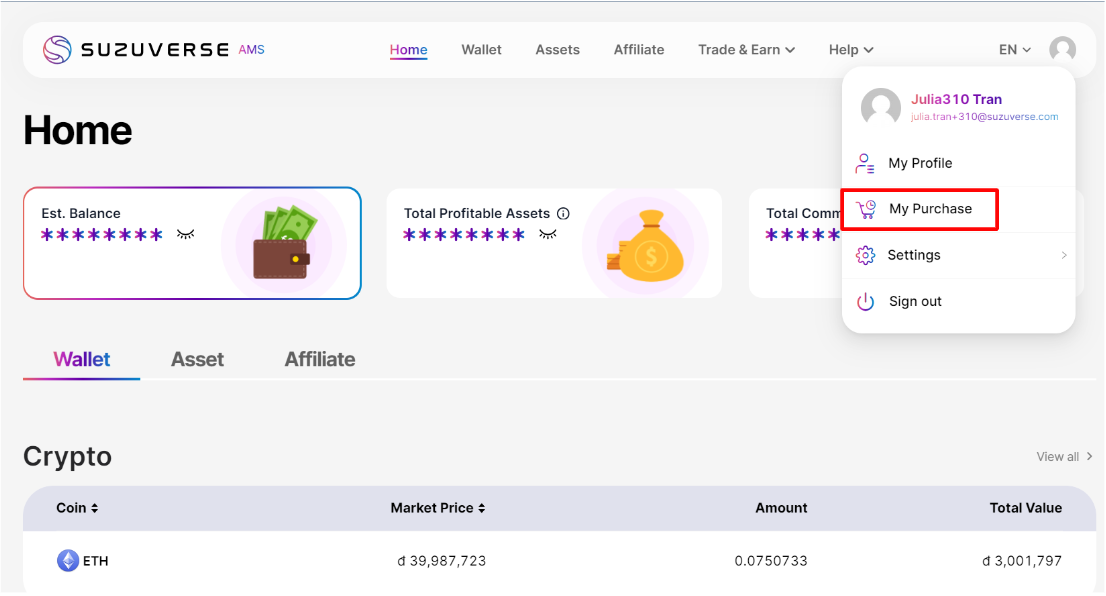Open the EN language selector
The image size is (1106, 596).
(1014, 50)
